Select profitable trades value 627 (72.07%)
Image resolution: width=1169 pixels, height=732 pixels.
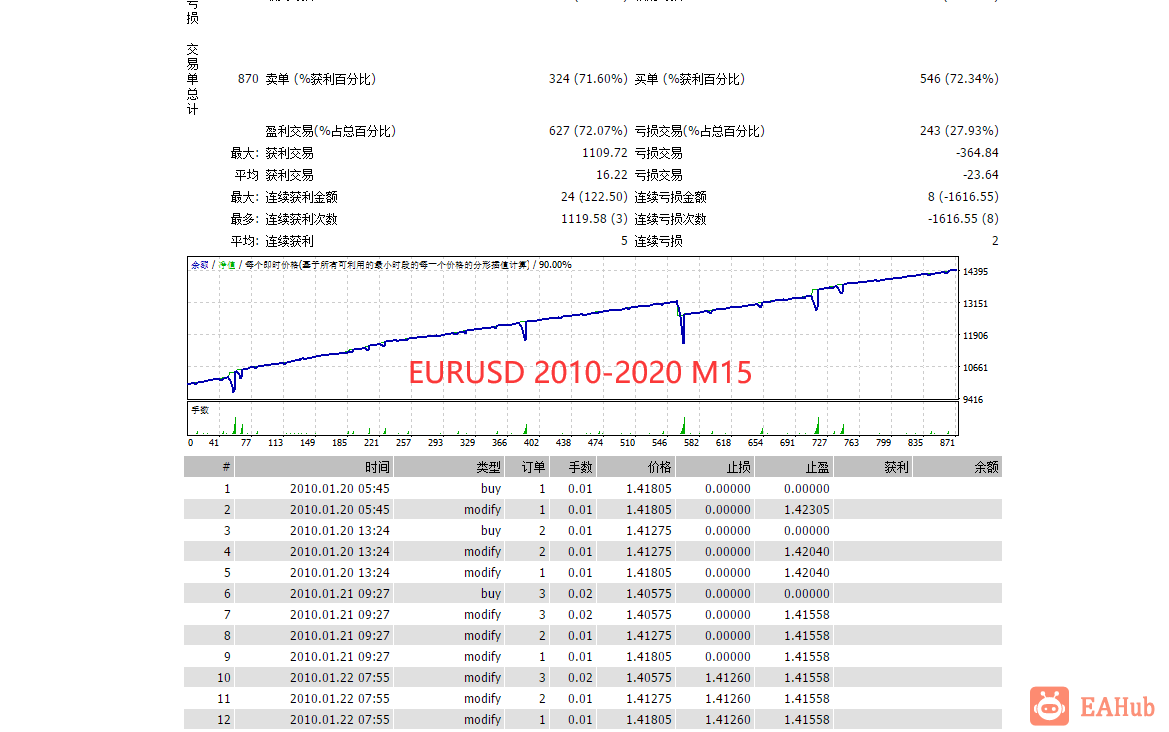coord(588,131)
